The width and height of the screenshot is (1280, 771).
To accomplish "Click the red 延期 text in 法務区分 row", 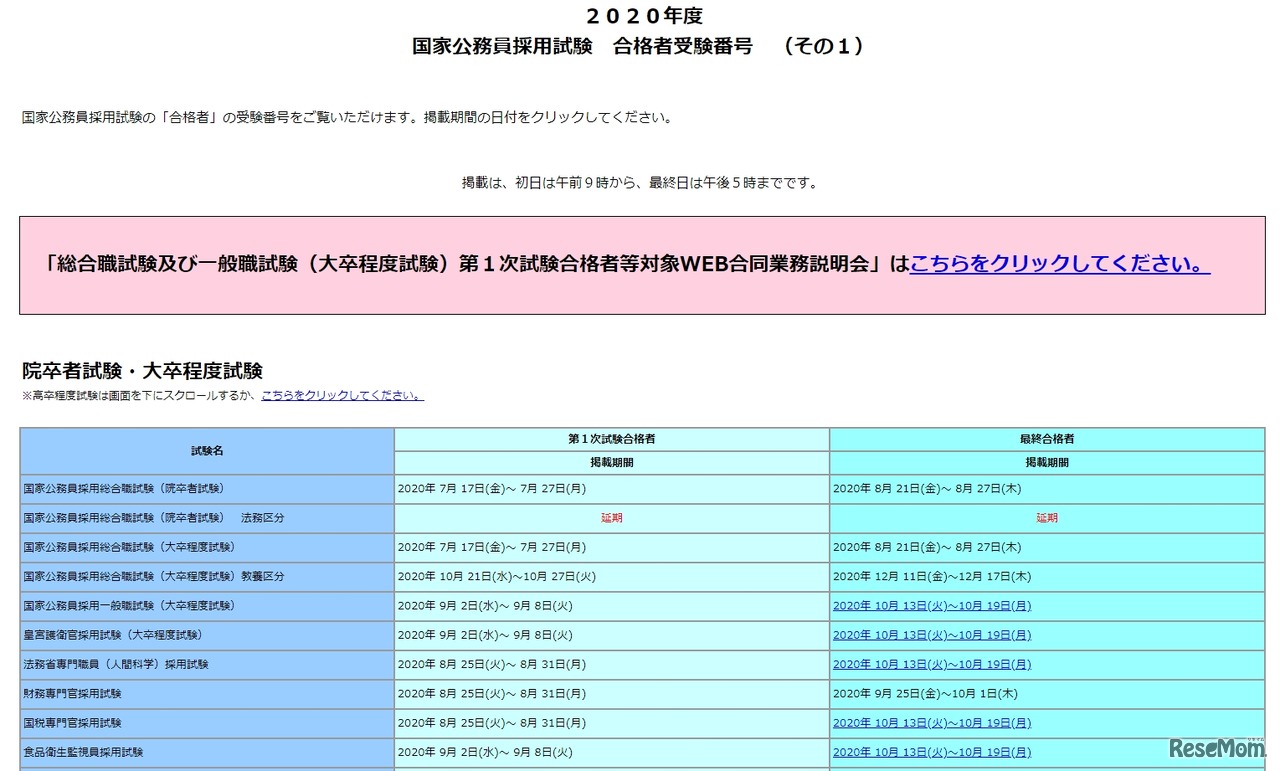I will coord(611,518).
